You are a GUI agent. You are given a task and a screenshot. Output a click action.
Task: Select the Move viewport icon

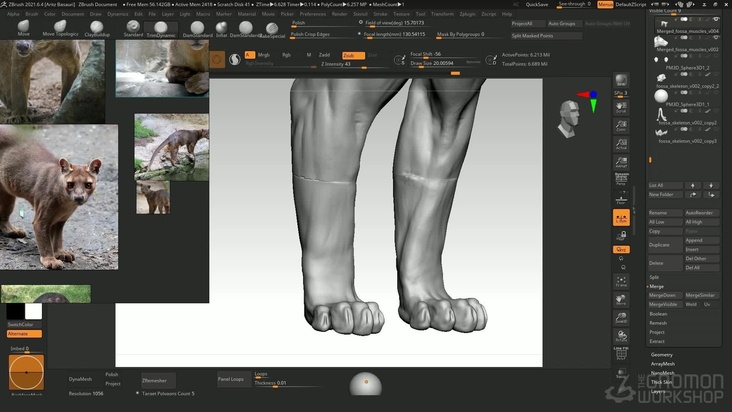(621, 300)
